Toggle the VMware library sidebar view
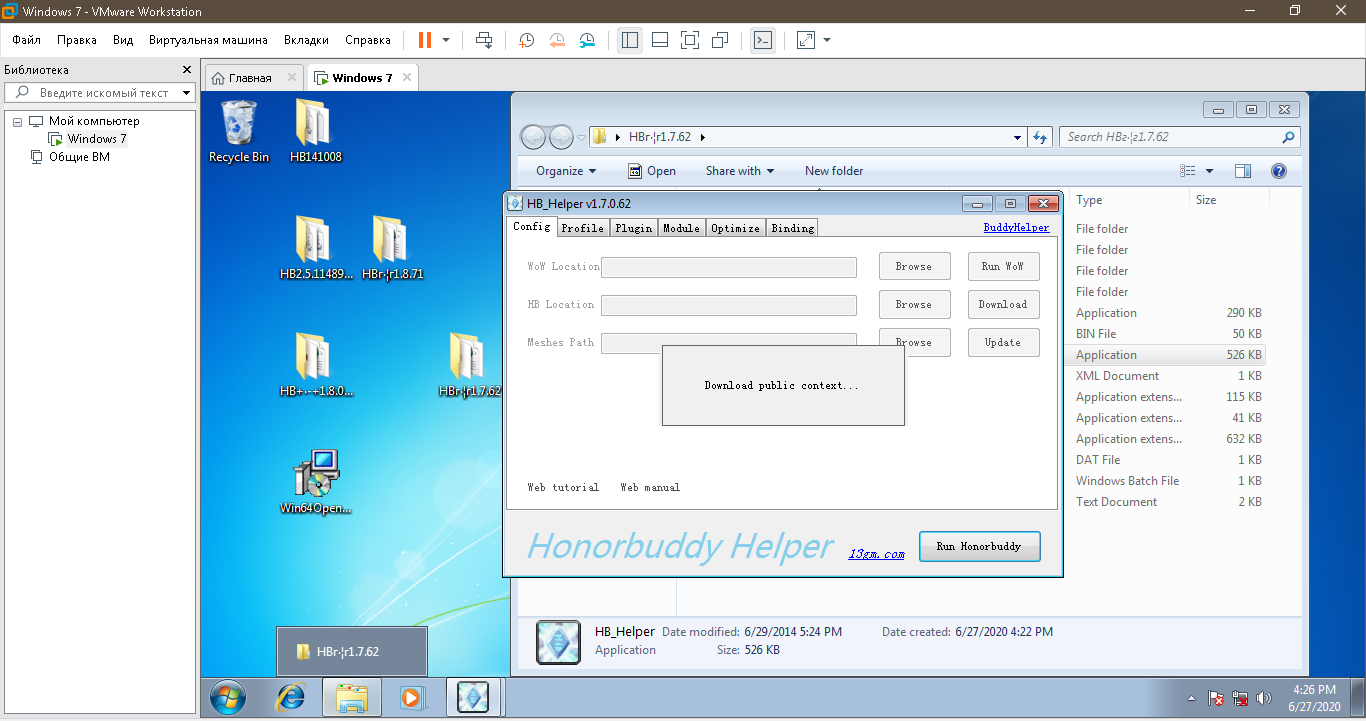 (x=630, y=40)
